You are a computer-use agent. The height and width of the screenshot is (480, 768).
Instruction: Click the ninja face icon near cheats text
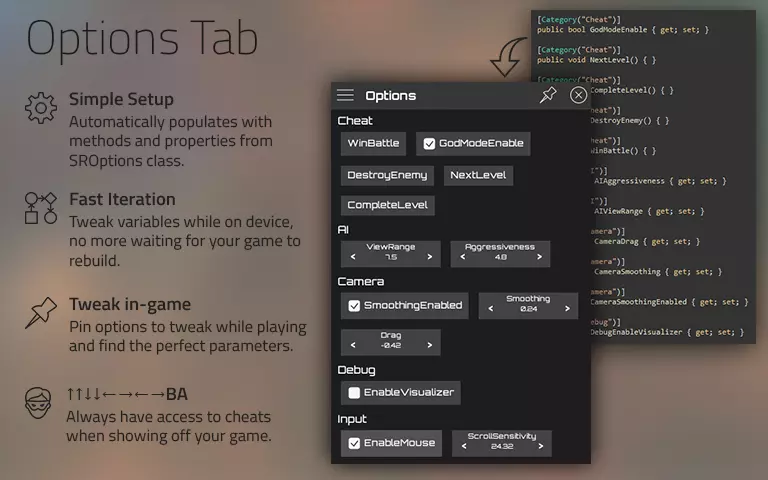(38, 403)
